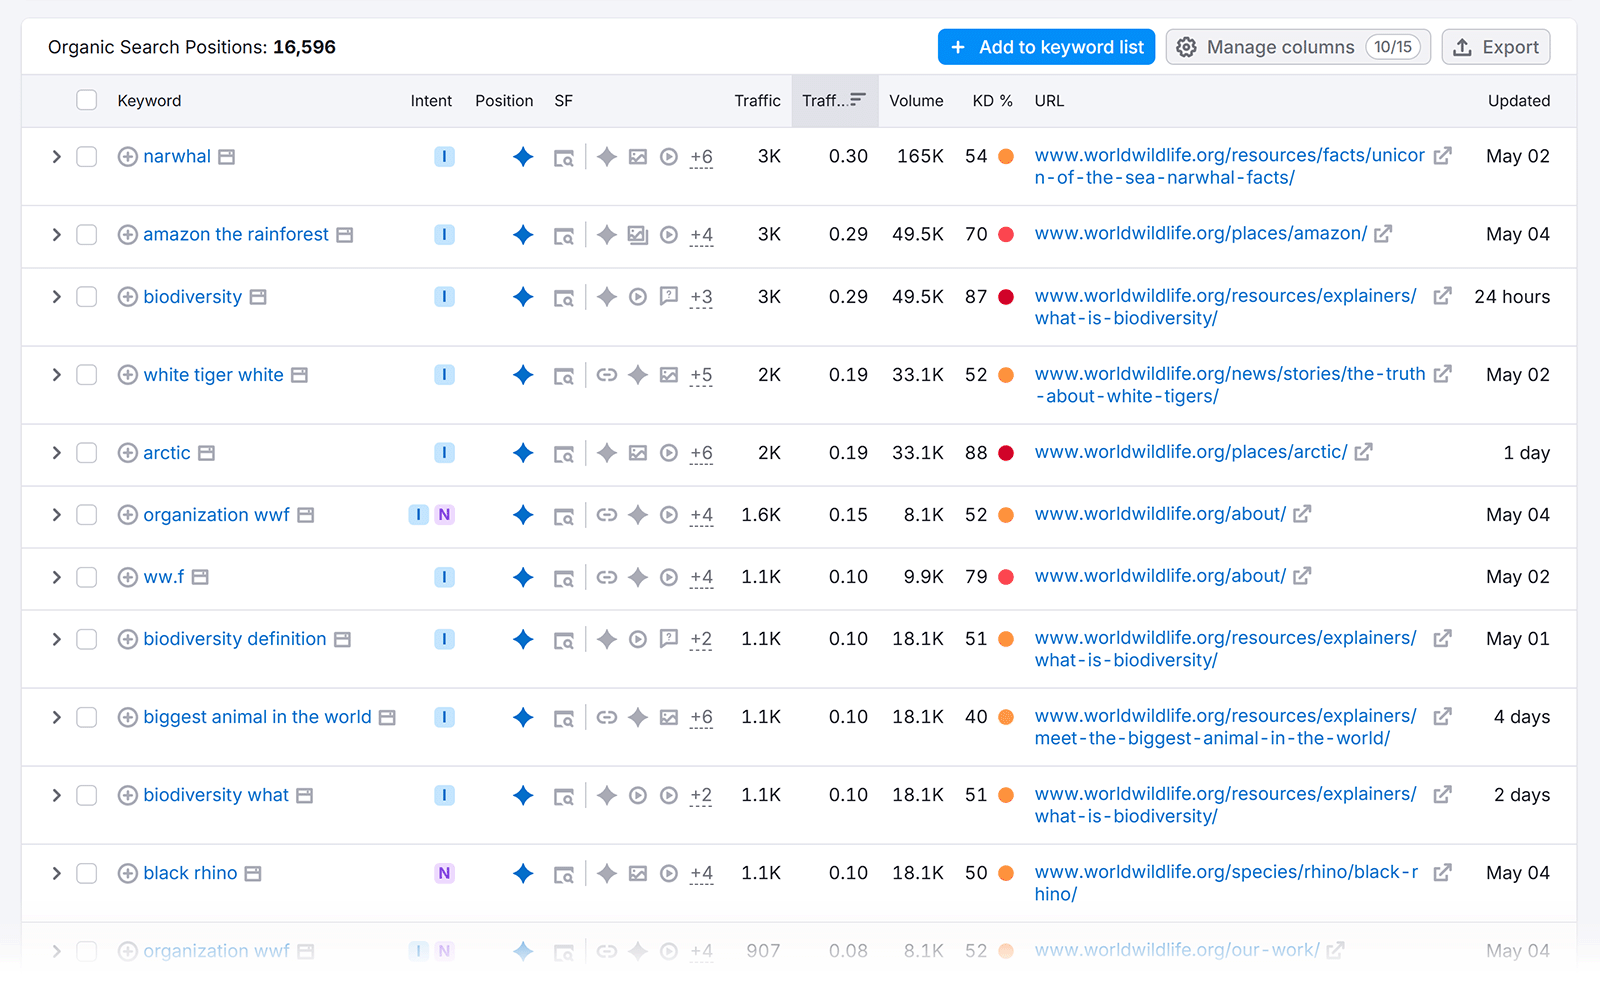Image resolution: width=1600 pixels, height=983 pixels.
Task: Open external link icon for amazon URL
Action: [x=1383, y=234]
